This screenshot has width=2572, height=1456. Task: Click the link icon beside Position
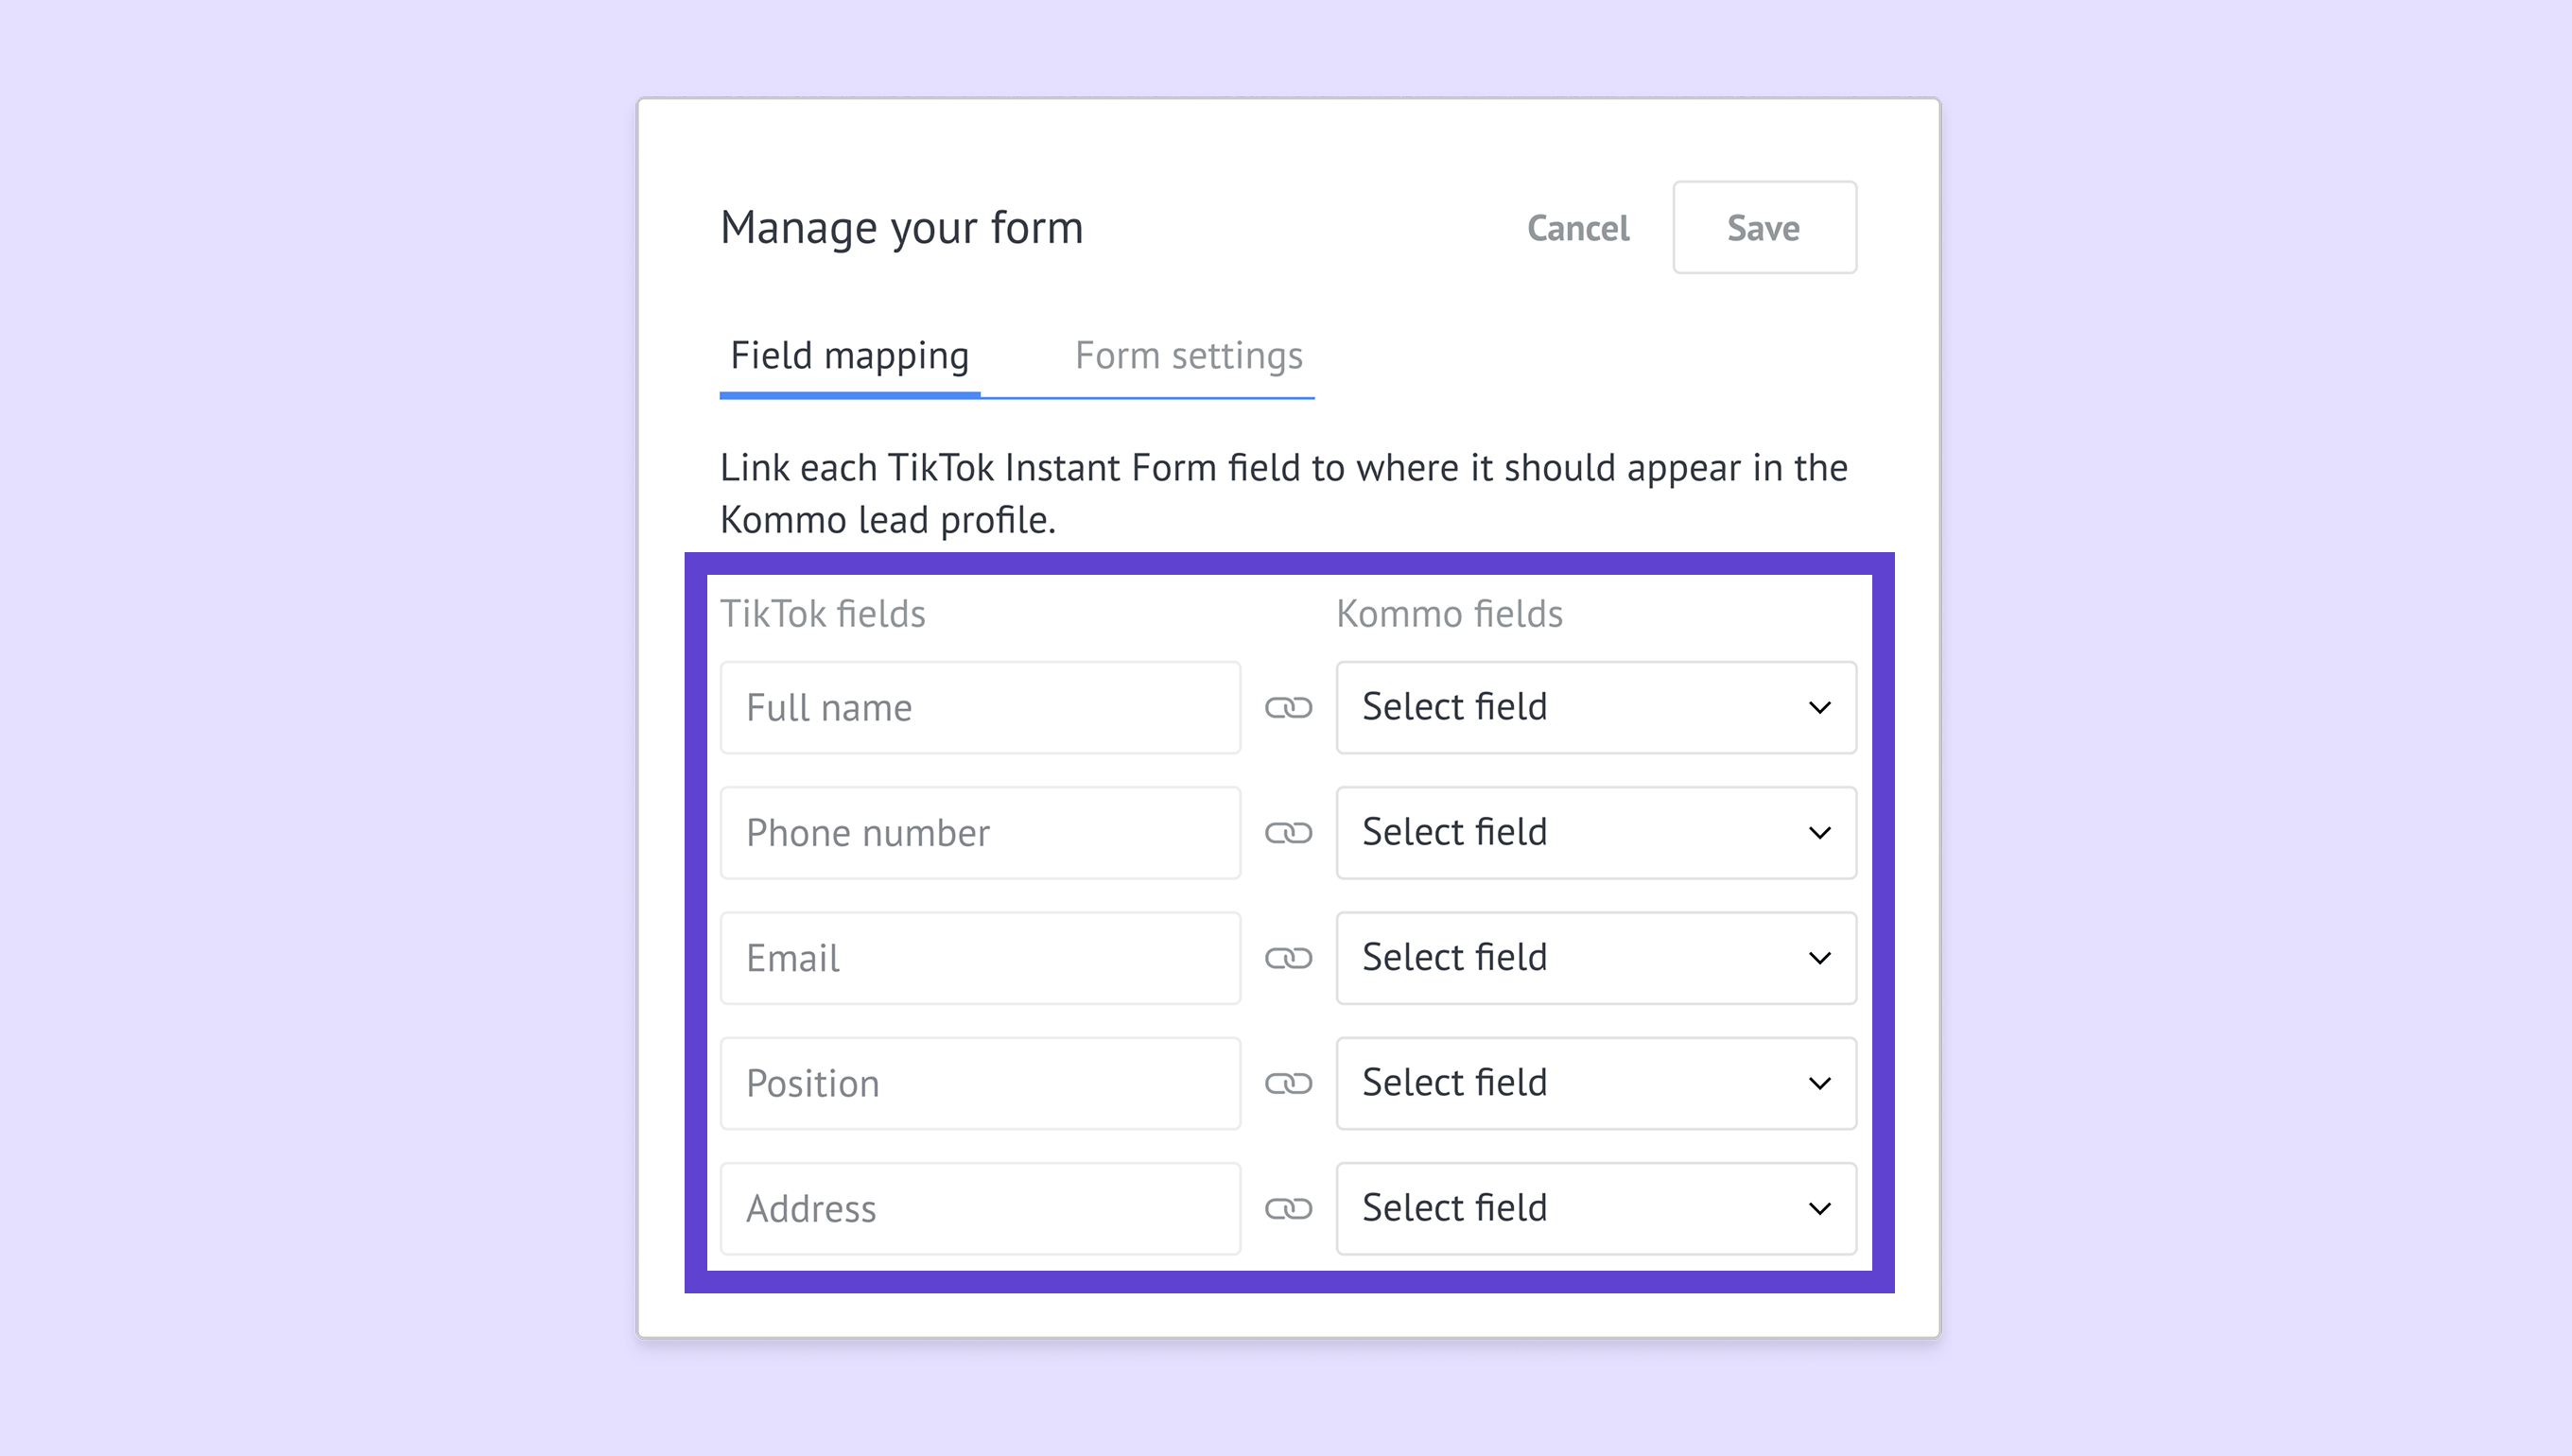point(1288,1083)
